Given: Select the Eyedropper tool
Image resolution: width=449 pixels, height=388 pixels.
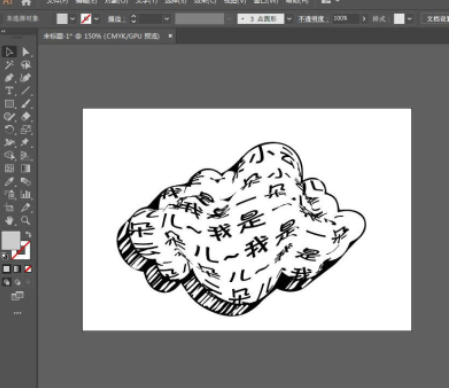Looking at the screenshot, I should [9, 182].
